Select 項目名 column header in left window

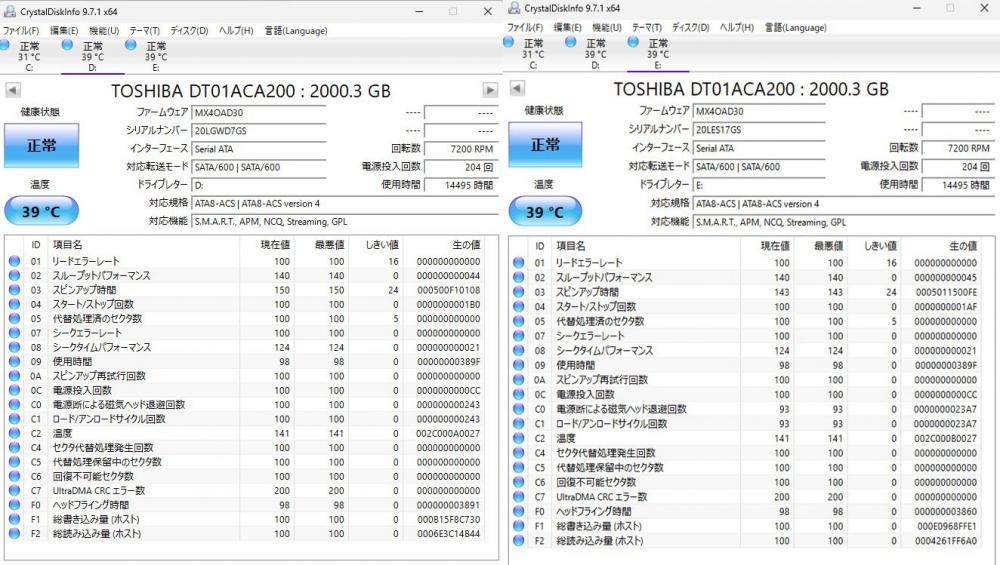click(67, 245)
